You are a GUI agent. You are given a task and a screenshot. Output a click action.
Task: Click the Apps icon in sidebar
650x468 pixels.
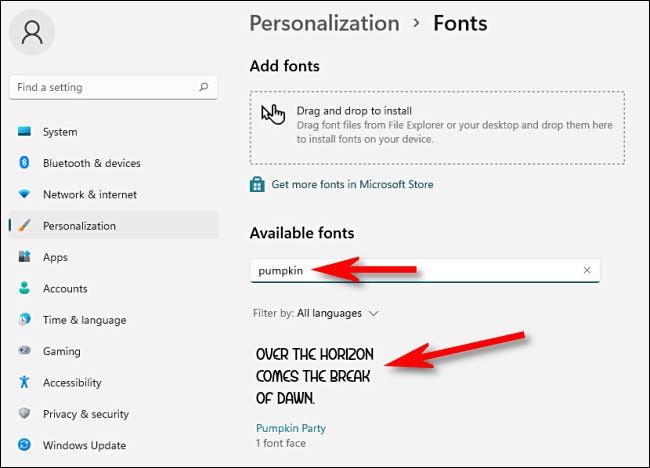24,257
